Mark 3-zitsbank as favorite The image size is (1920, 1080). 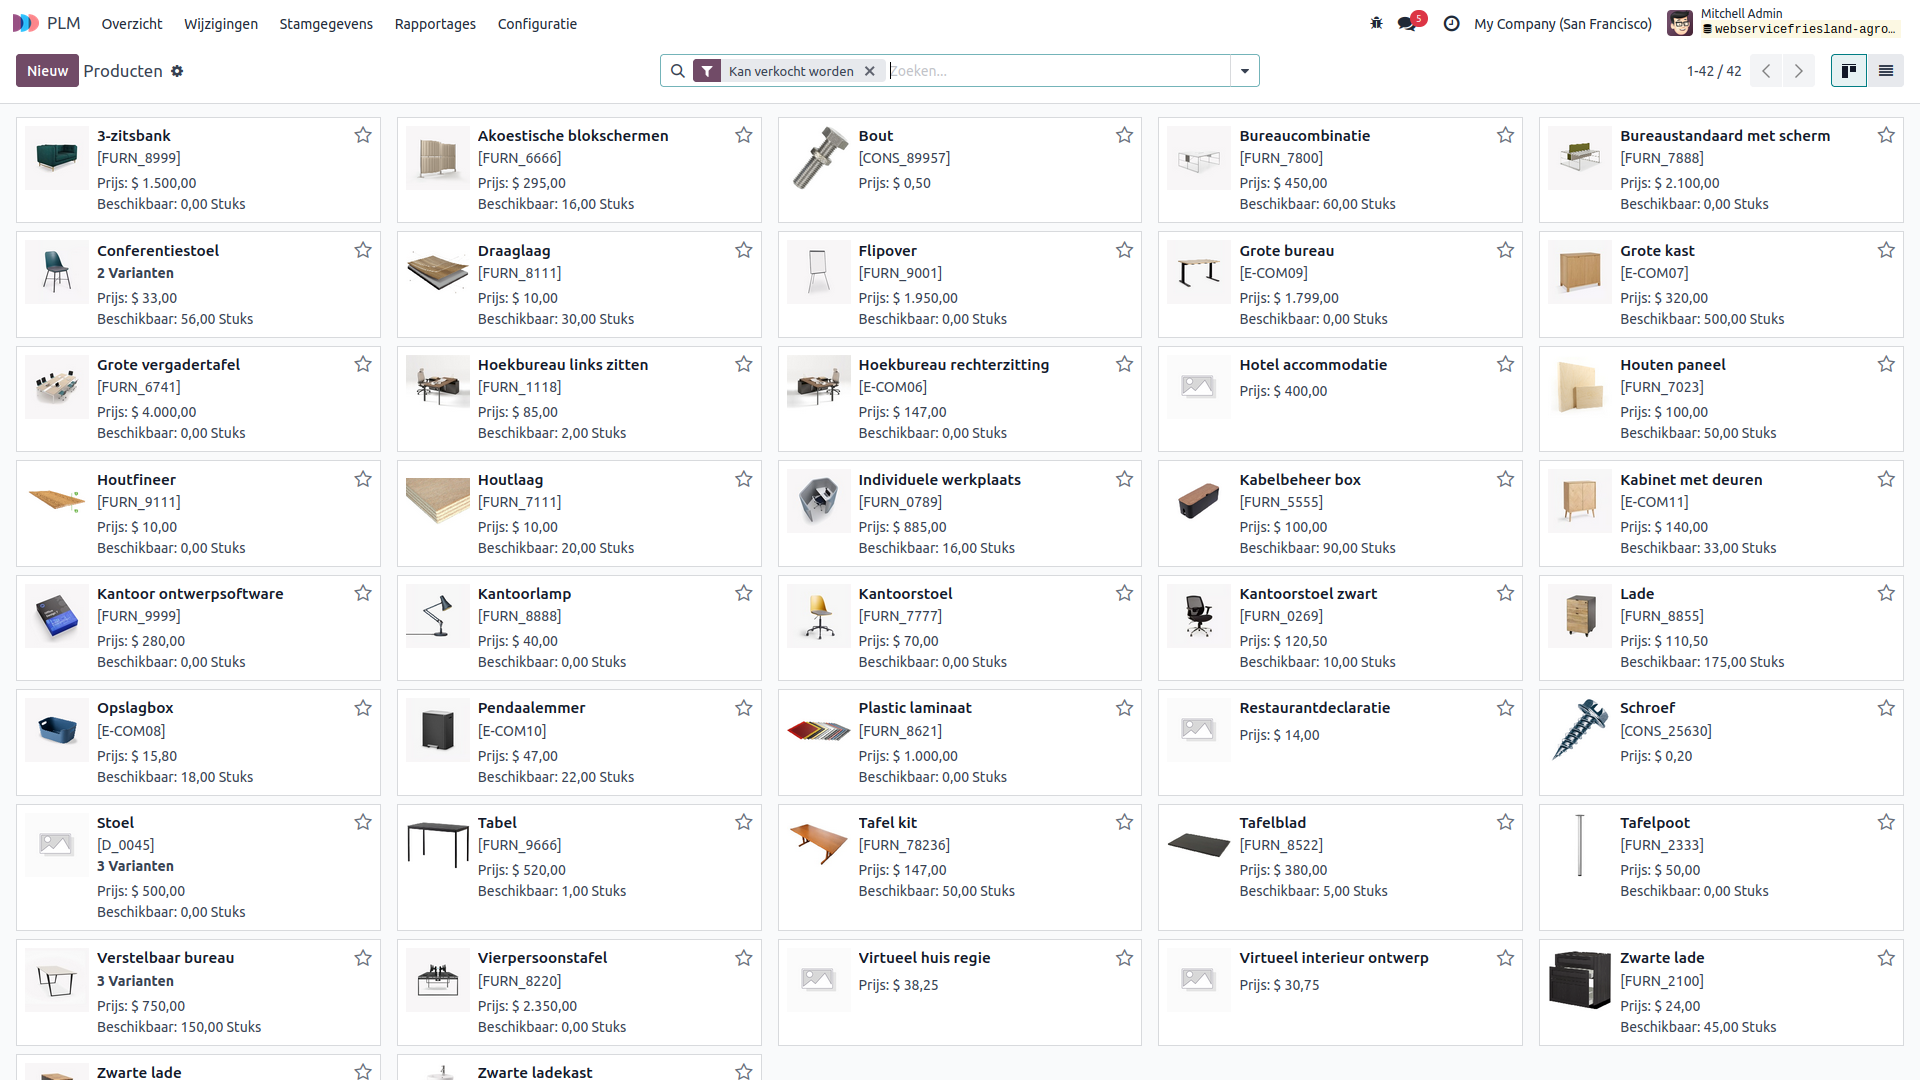(363, 135)
